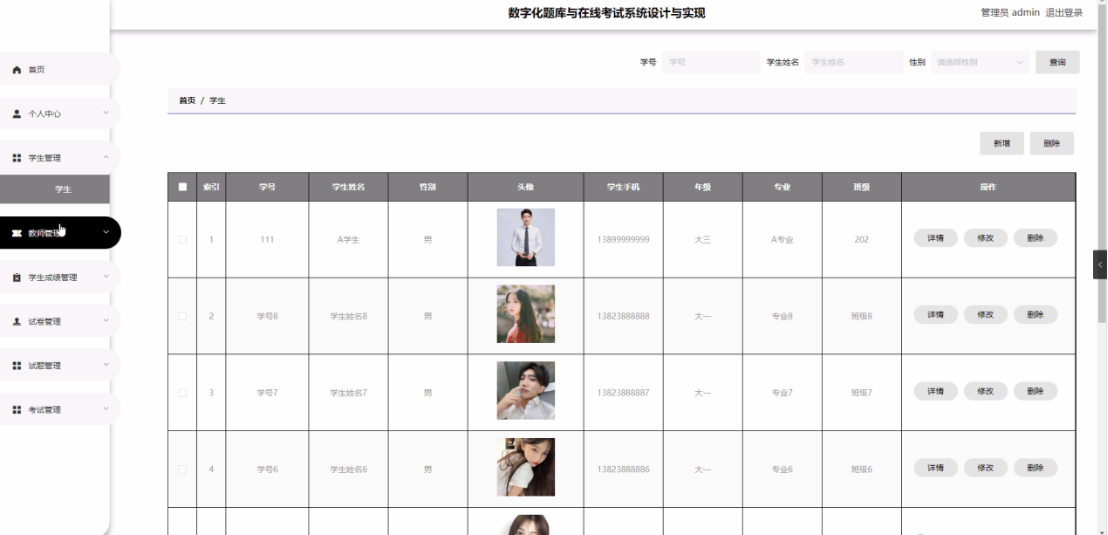
Task: Click 修改 for student 111
Action: [x=985, y=238]
